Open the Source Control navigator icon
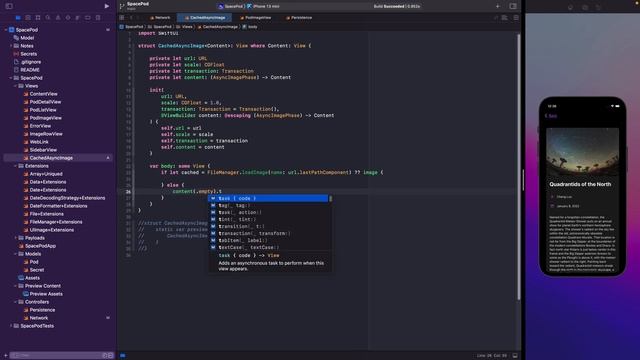Screen dimensions: 640x360 pyautogui.click(x=28, y=18)
